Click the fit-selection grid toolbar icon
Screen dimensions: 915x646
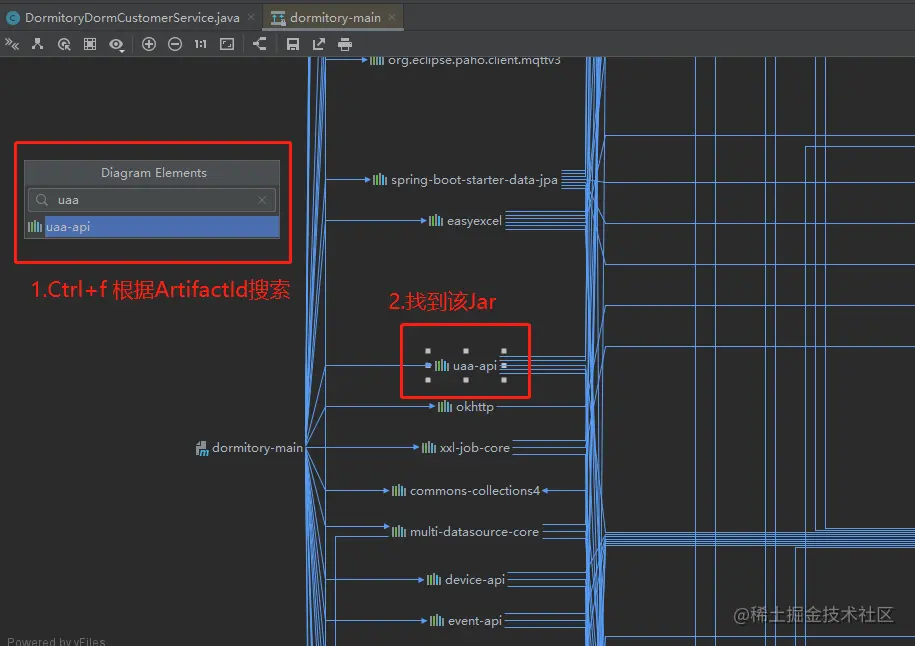click(x=90, y=44)
